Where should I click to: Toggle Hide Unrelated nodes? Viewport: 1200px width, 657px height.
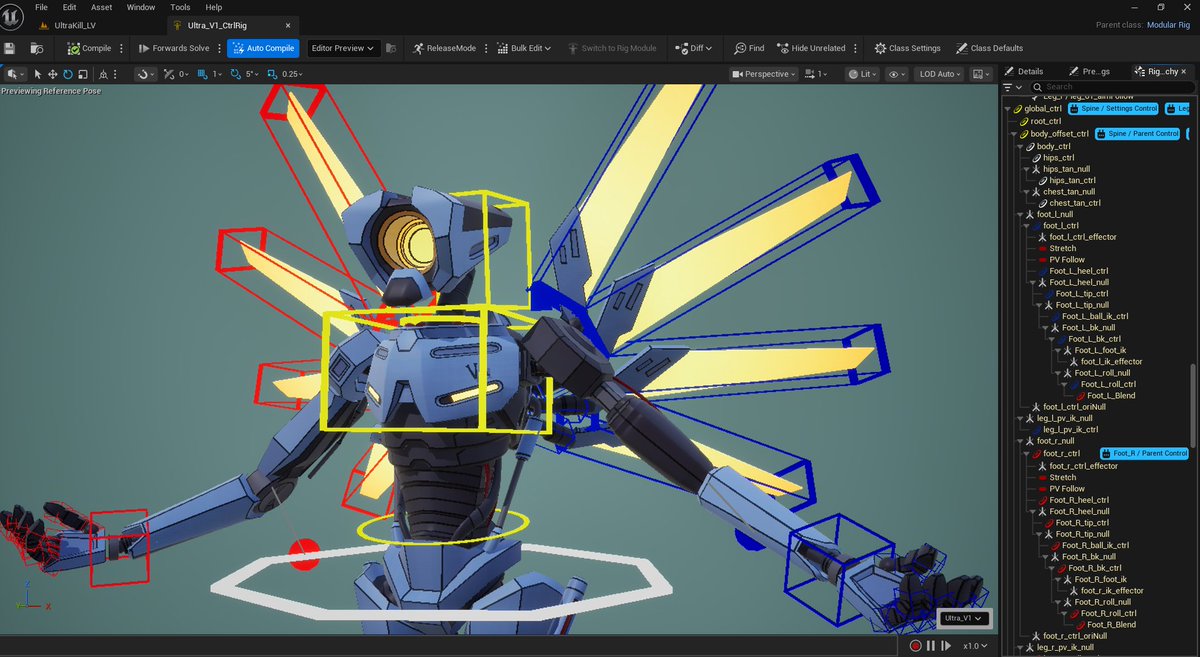tap(810, 48)
